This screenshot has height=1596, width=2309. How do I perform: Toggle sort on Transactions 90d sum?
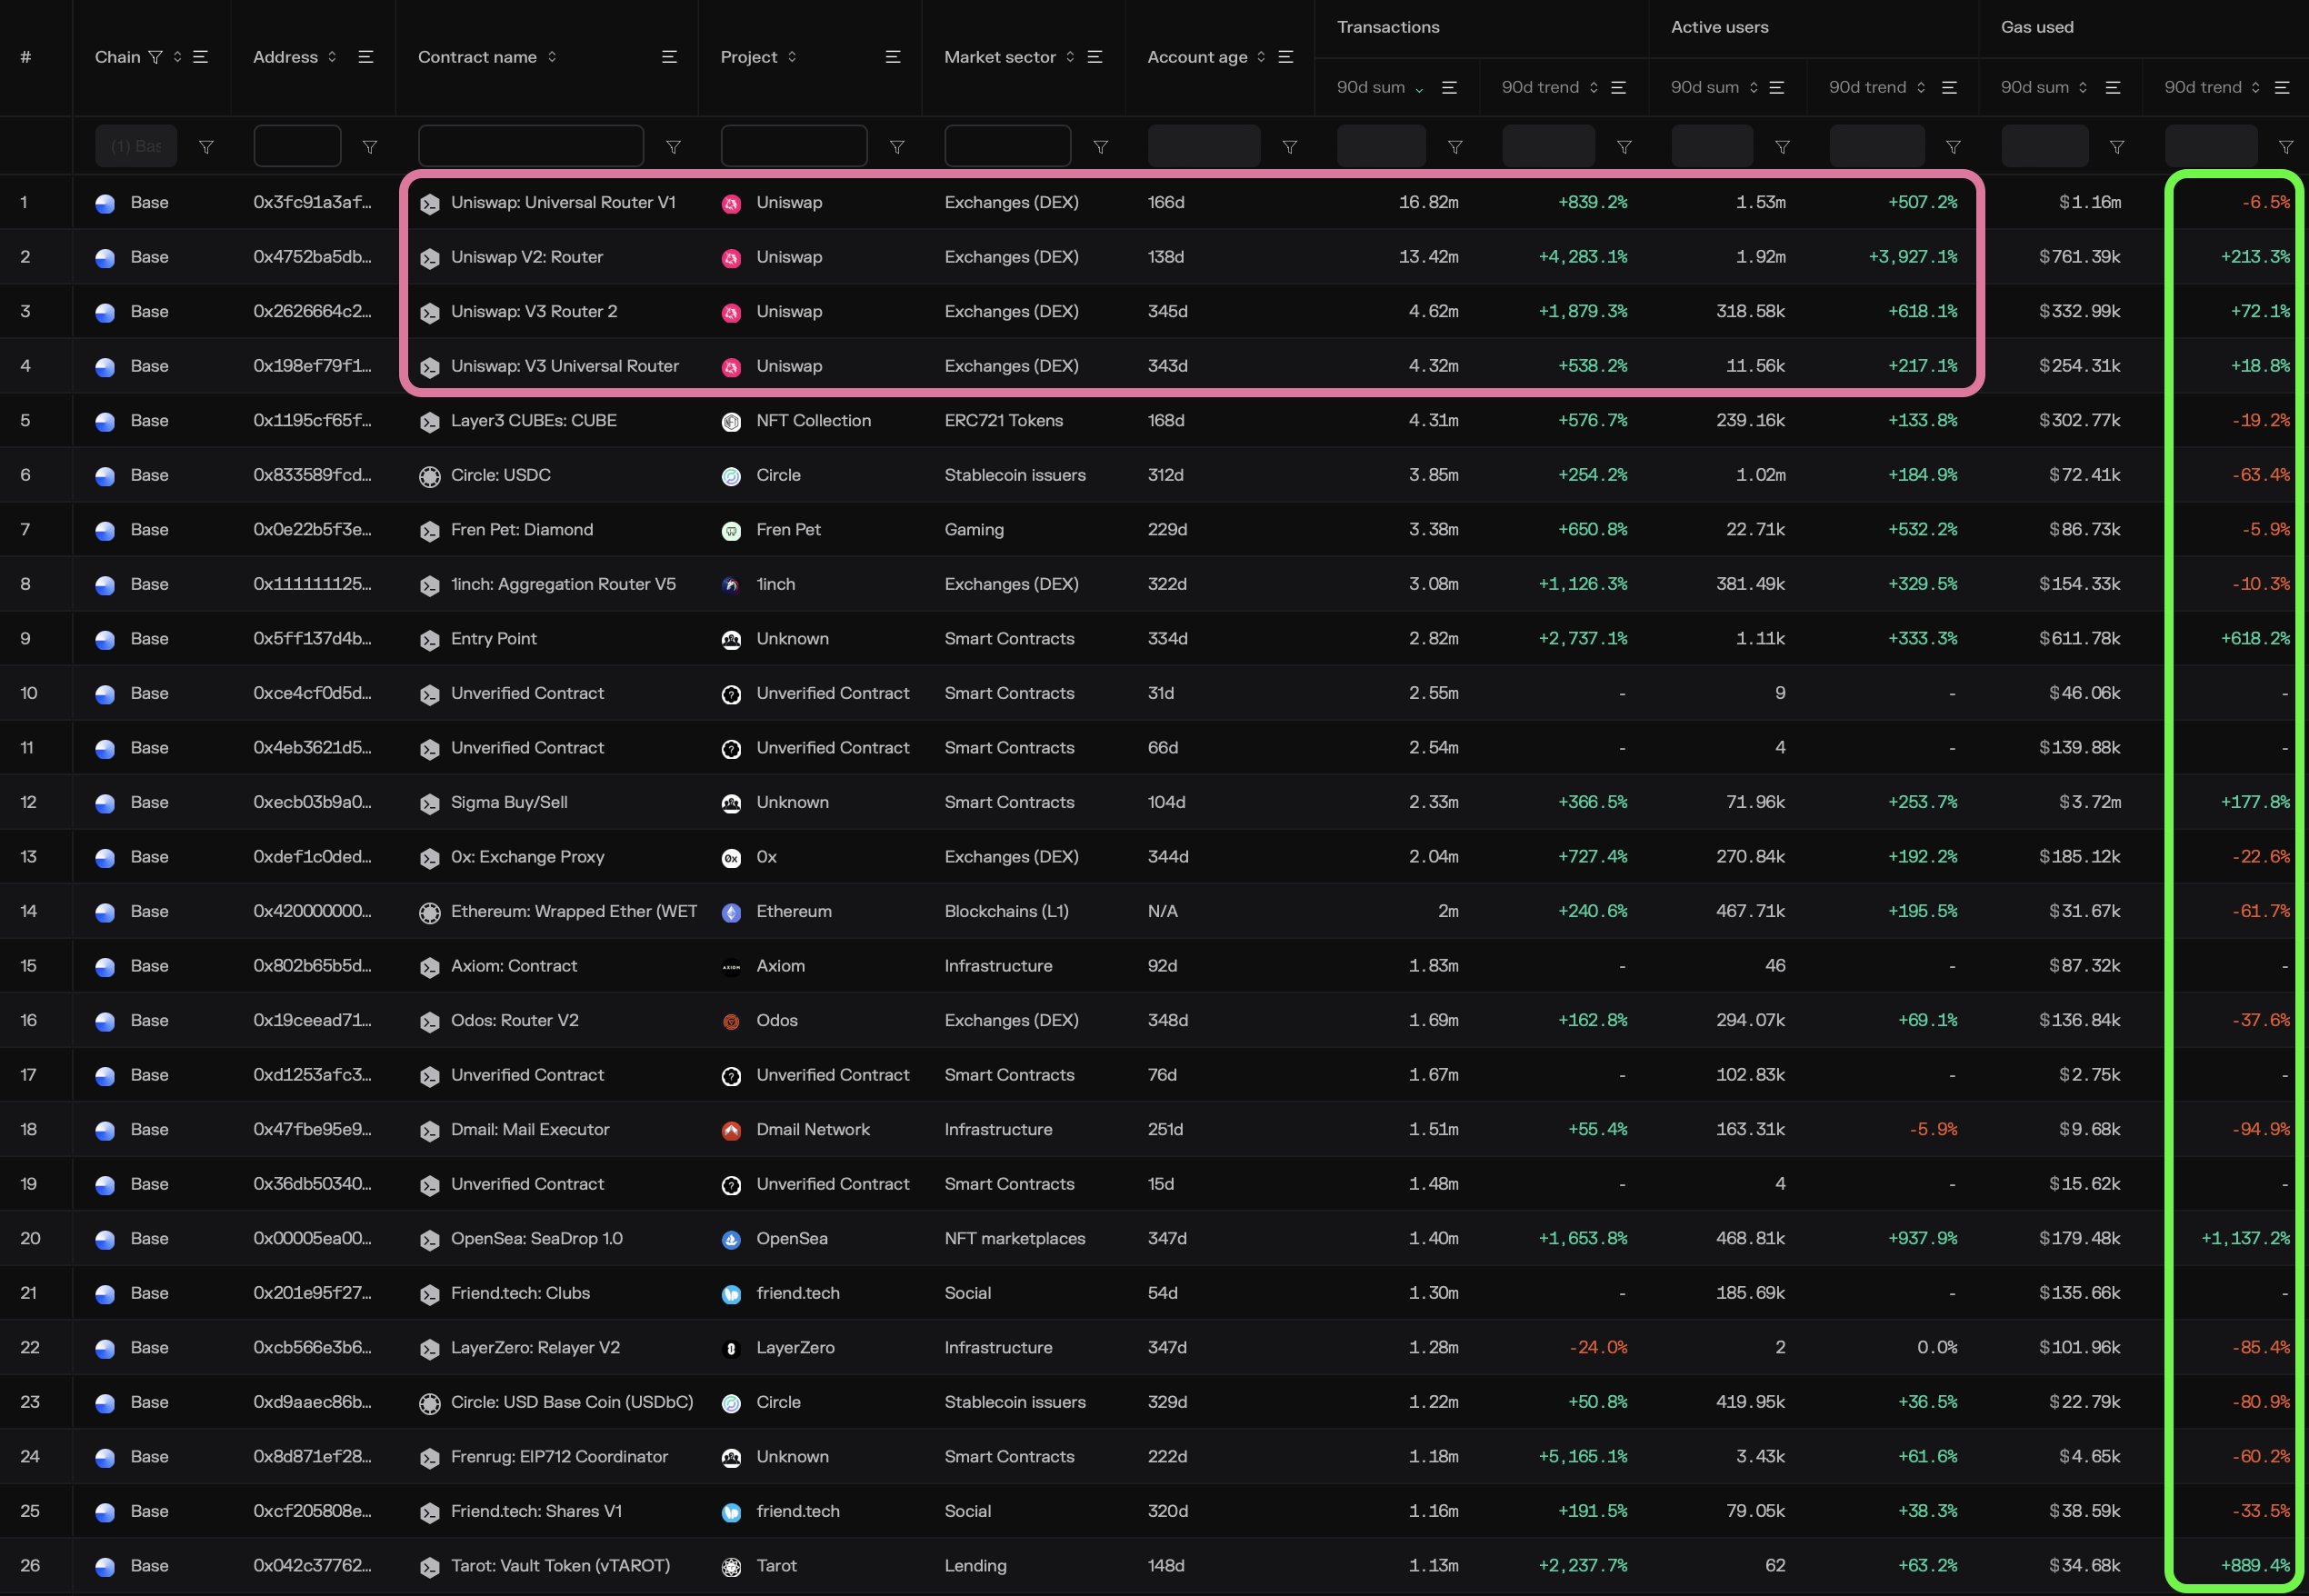coord(1419,89)
